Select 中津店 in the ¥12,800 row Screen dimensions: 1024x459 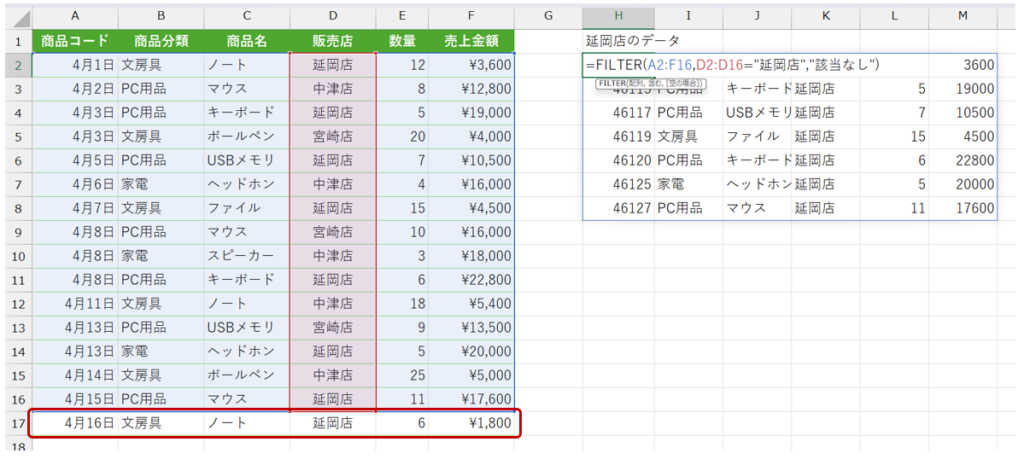tap(332, 89)
